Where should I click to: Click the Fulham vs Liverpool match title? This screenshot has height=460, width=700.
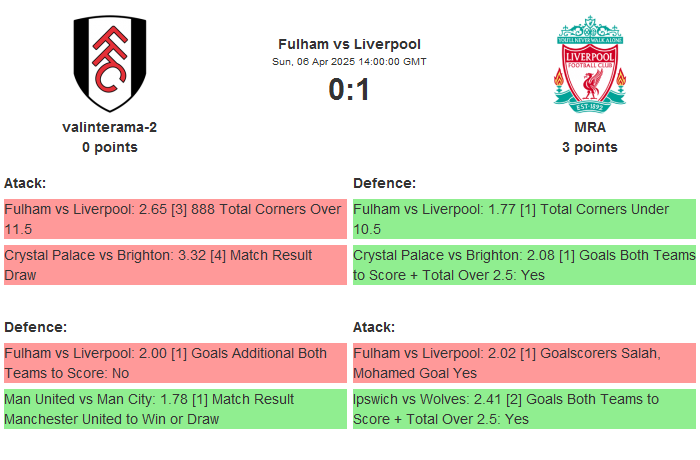coord(349,44)
